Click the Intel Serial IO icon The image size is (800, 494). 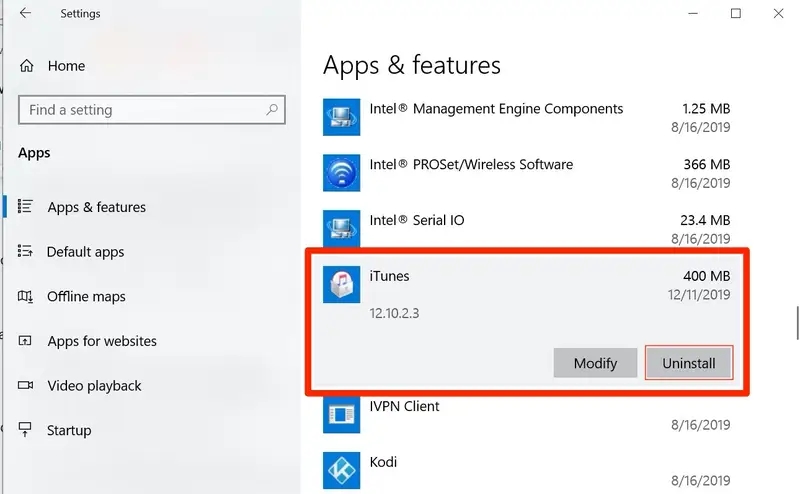tap(341, 228)
